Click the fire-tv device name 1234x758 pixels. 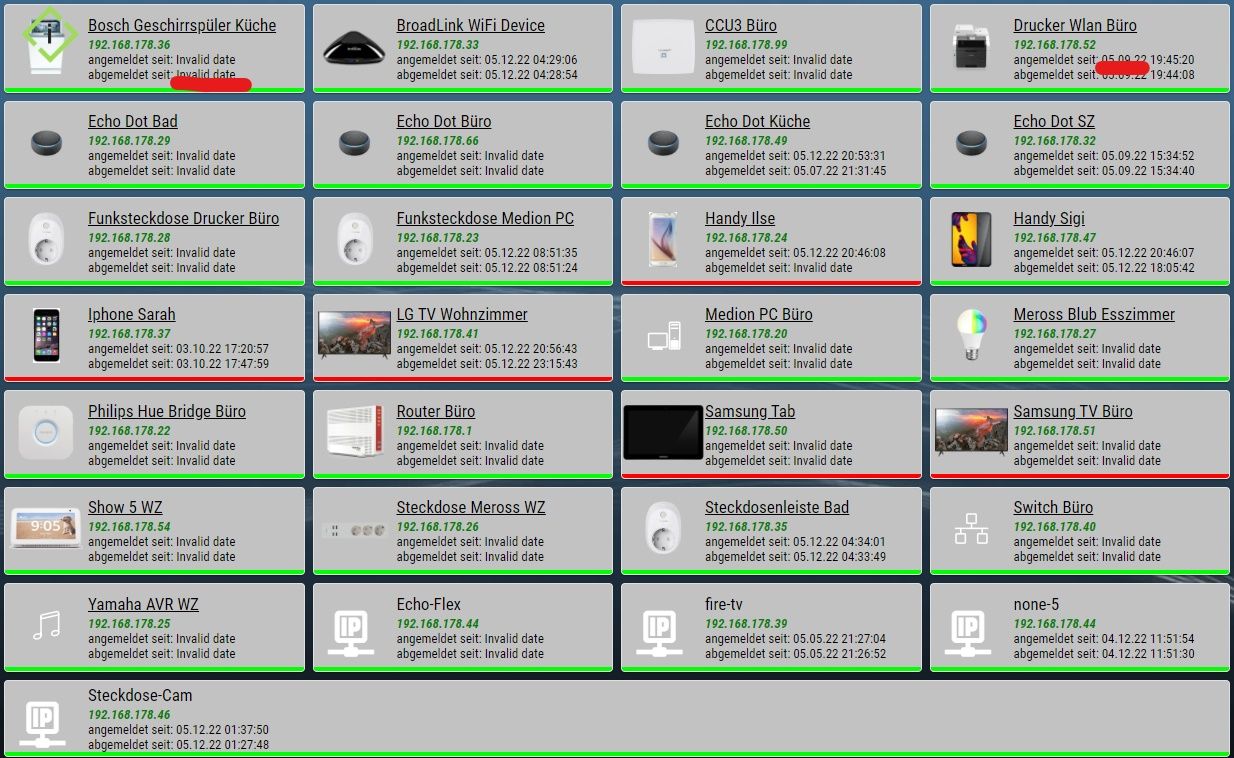(723, 604)
